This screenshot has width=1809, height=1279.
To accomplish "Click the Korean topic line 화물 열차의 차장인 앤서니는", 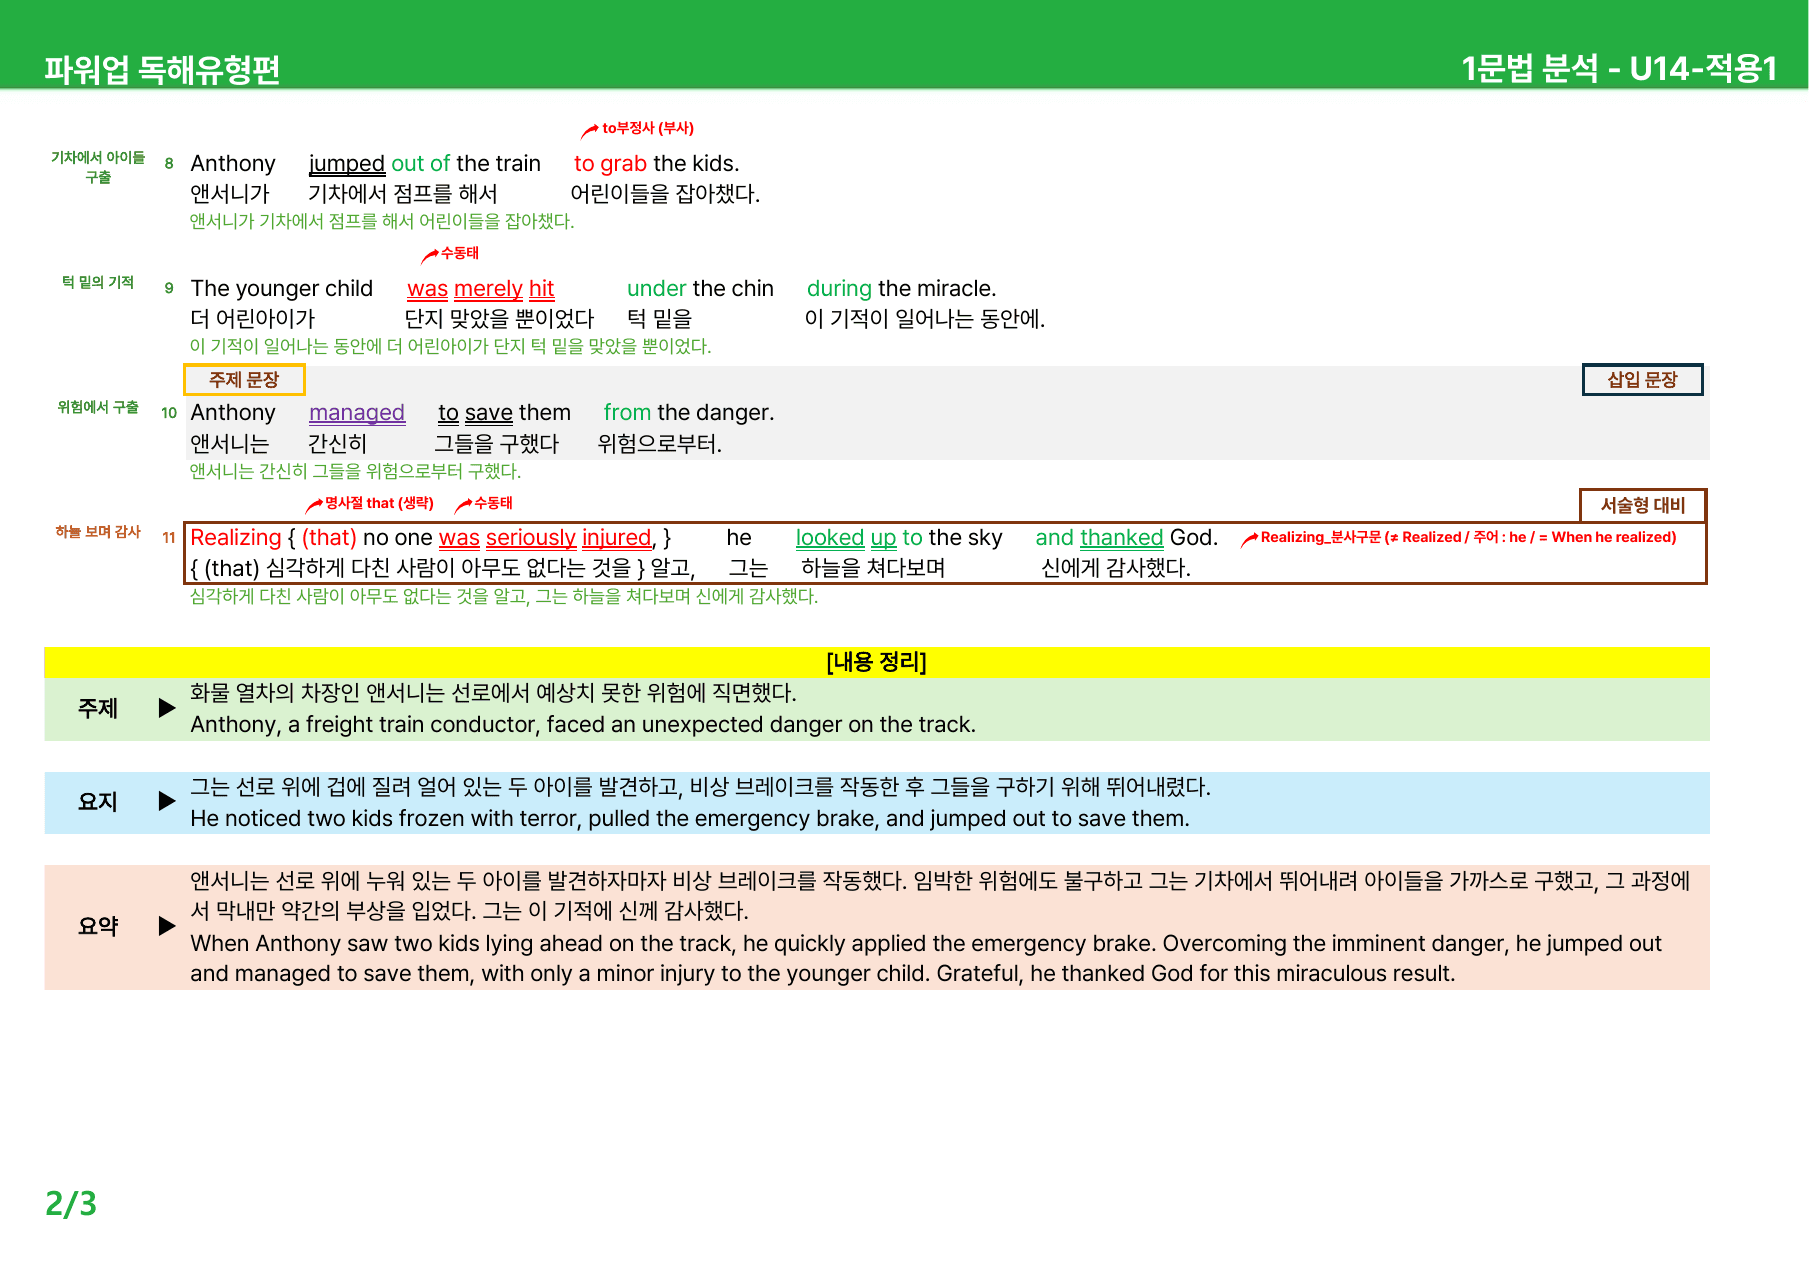I will click(493, 693).
